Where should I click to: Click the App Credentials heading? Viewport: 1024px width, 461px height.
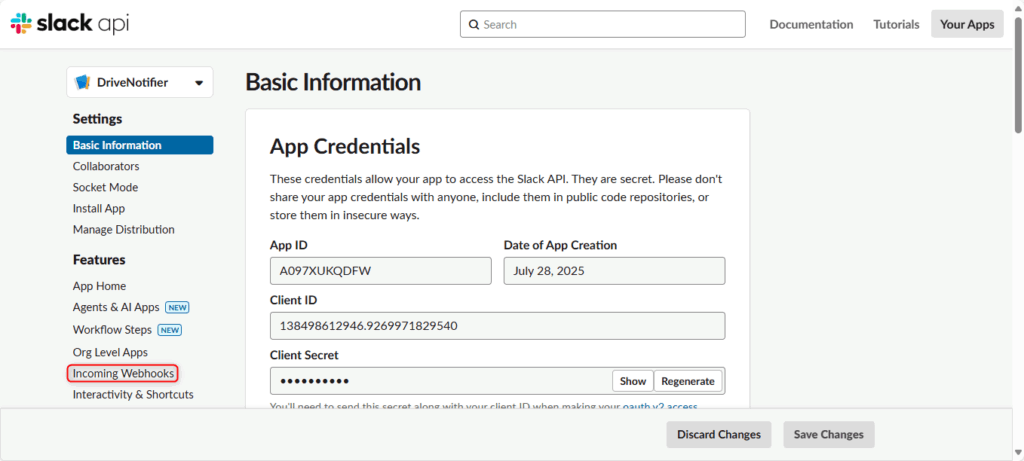pyautogui.click(x=345, y=146)
